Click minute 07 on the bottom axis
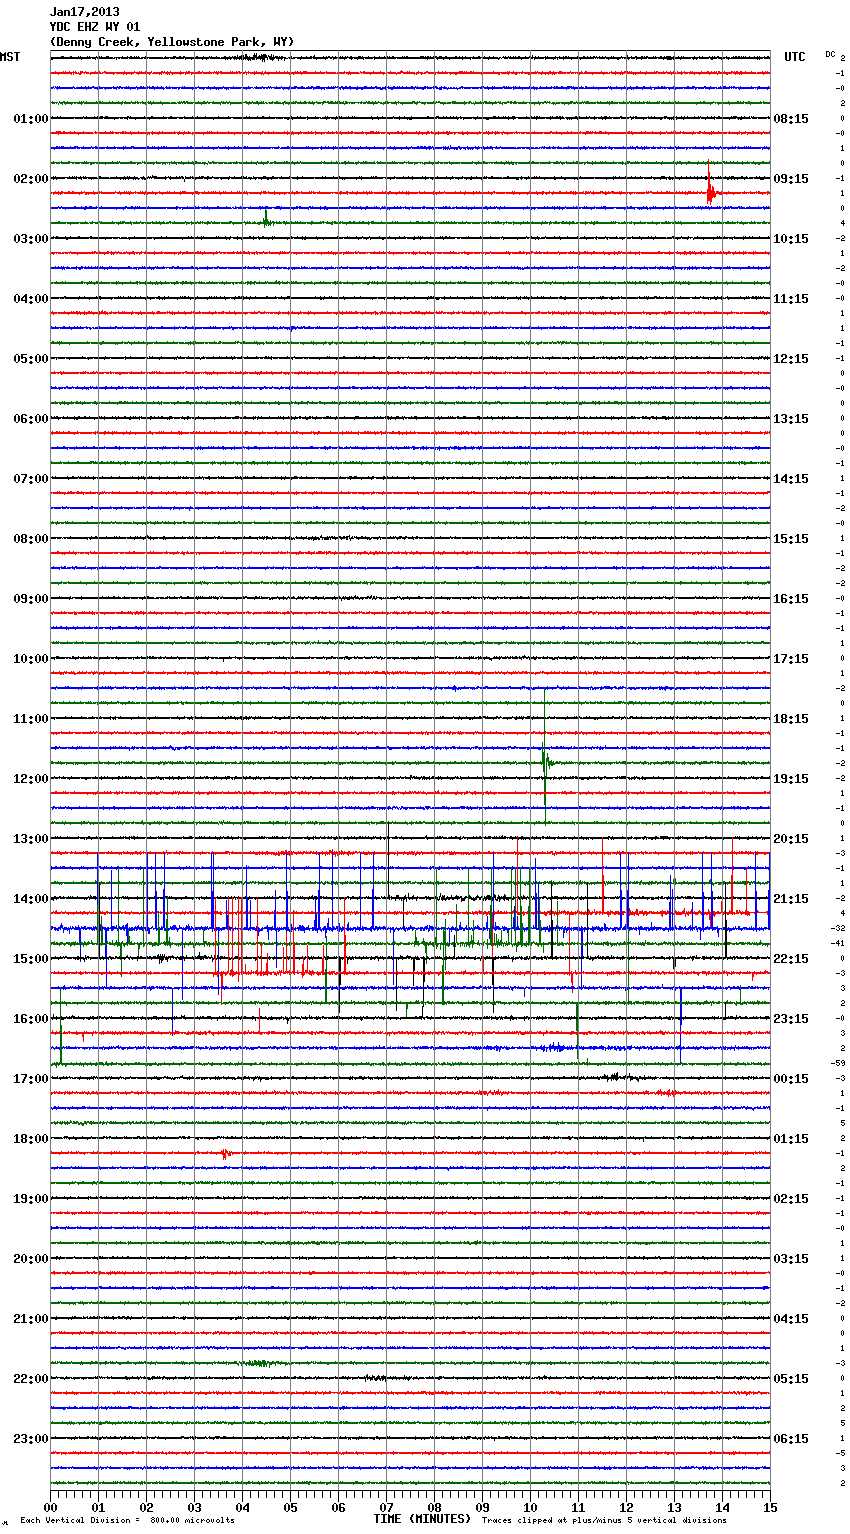 (386, 1507)
